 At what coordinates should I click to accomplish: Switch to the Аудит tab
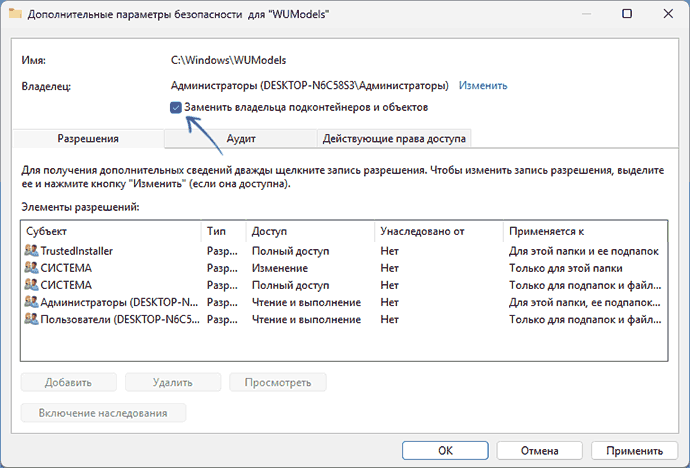239,139
